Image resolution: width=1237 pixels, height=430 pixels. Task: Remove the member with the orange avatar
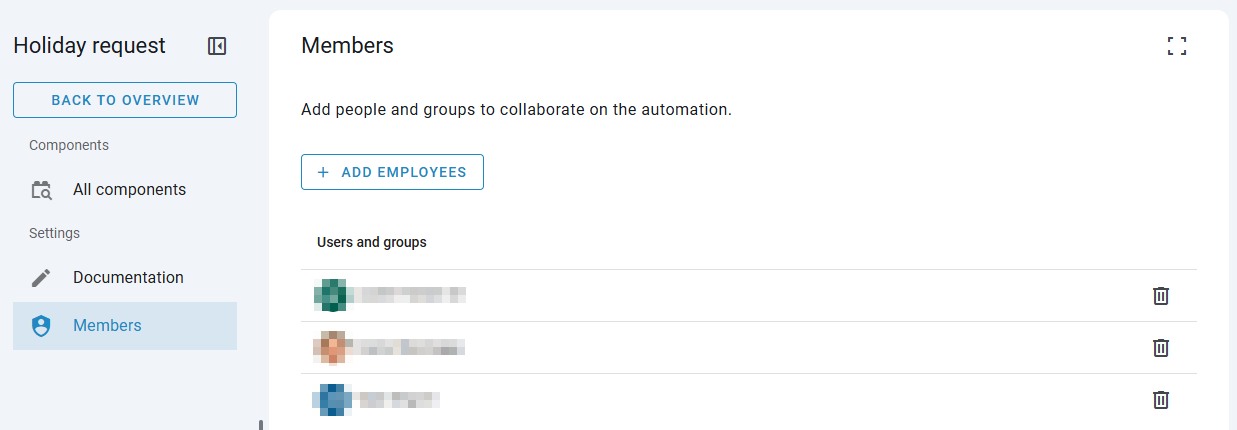pyautogui.click(x=1160, y=348)
